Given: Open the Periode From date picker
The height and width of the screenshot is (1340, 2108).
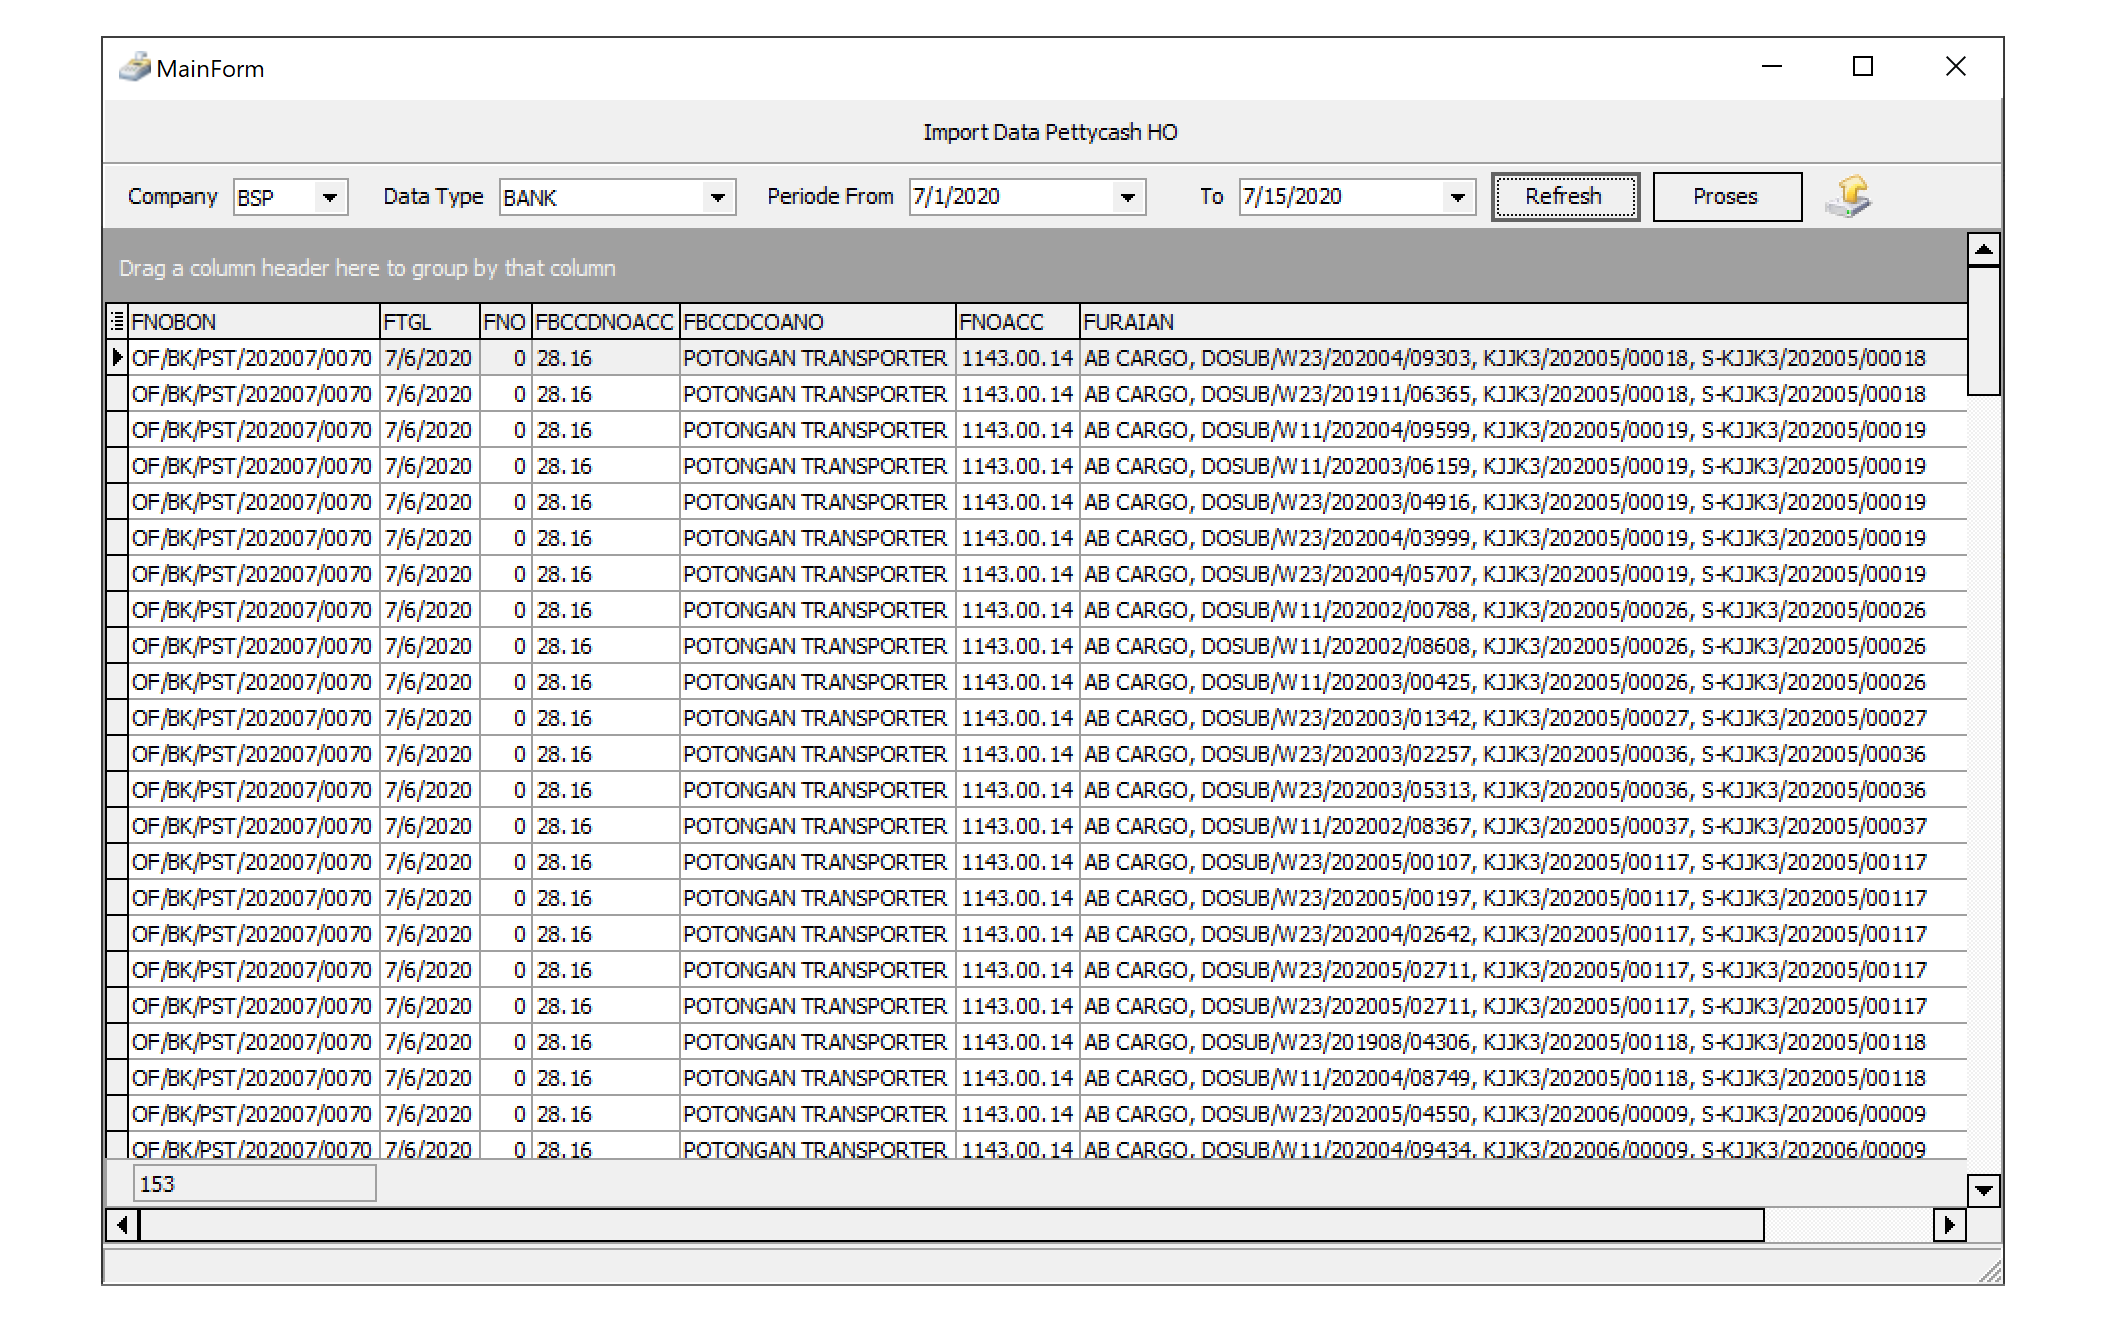Looking at the screenshot, I should click(x=1128, y=197).
